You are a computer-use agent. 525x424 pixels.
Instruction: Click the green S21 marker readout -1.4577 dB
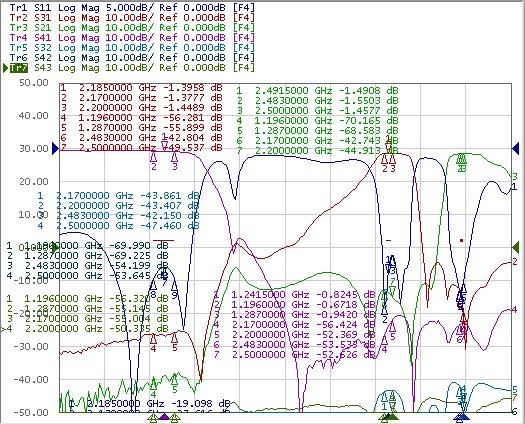pos(369,111)
